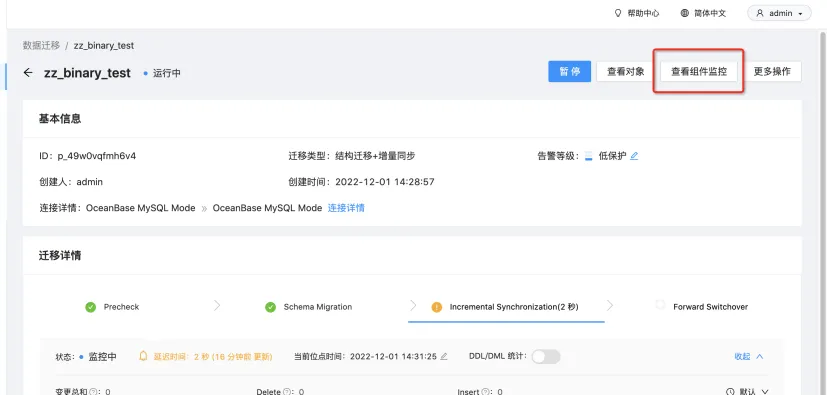Edit current checkpoint time pencil icon
The width and height of the screenshot is (827, 395).
pyautogui.click(x=444, y=357)
